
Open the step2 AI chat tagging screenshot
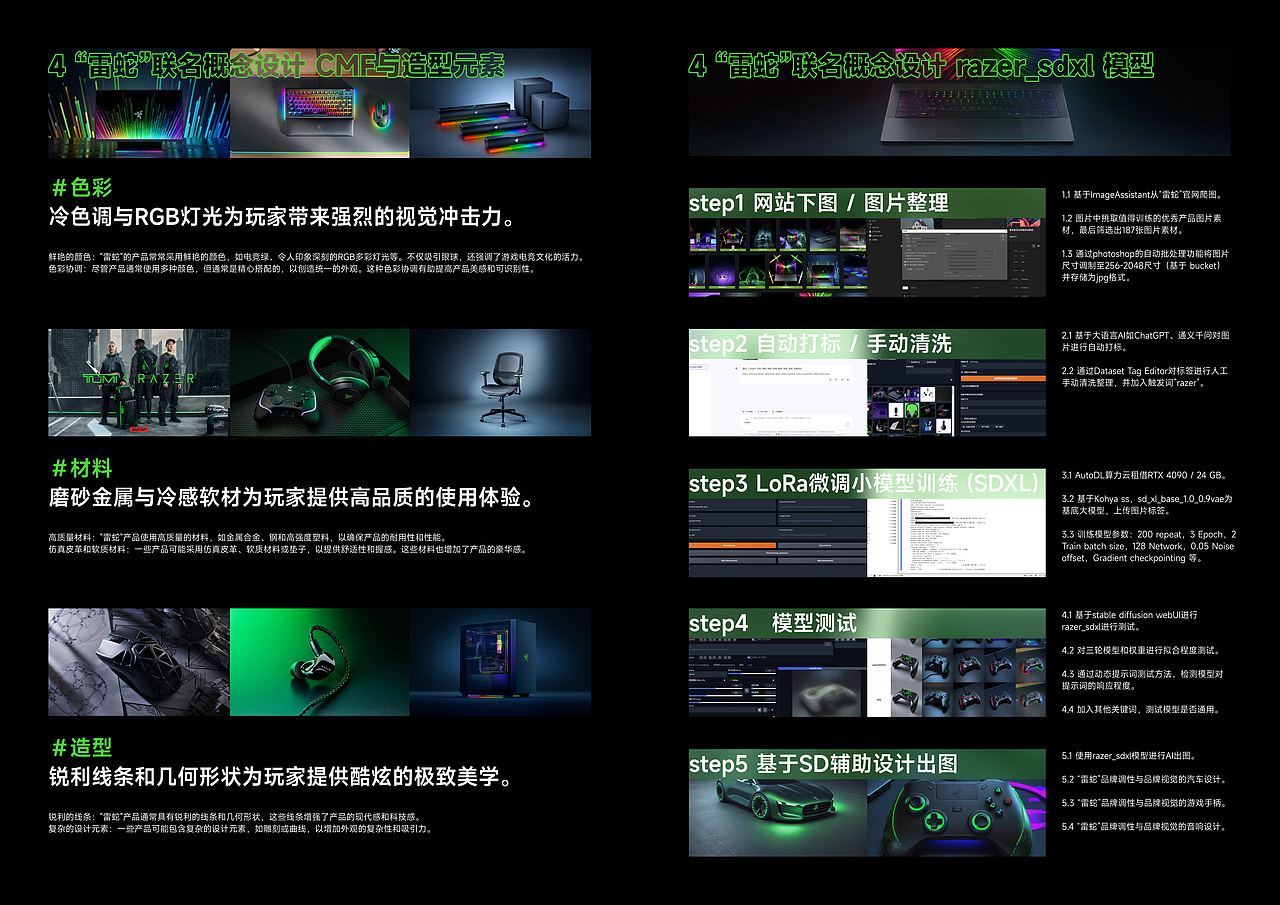tap(778, 398)
